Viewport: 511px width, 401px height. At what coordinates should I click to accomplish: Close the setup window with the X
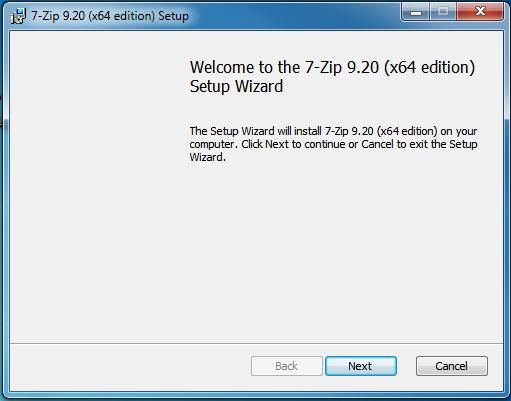[480, 12]
